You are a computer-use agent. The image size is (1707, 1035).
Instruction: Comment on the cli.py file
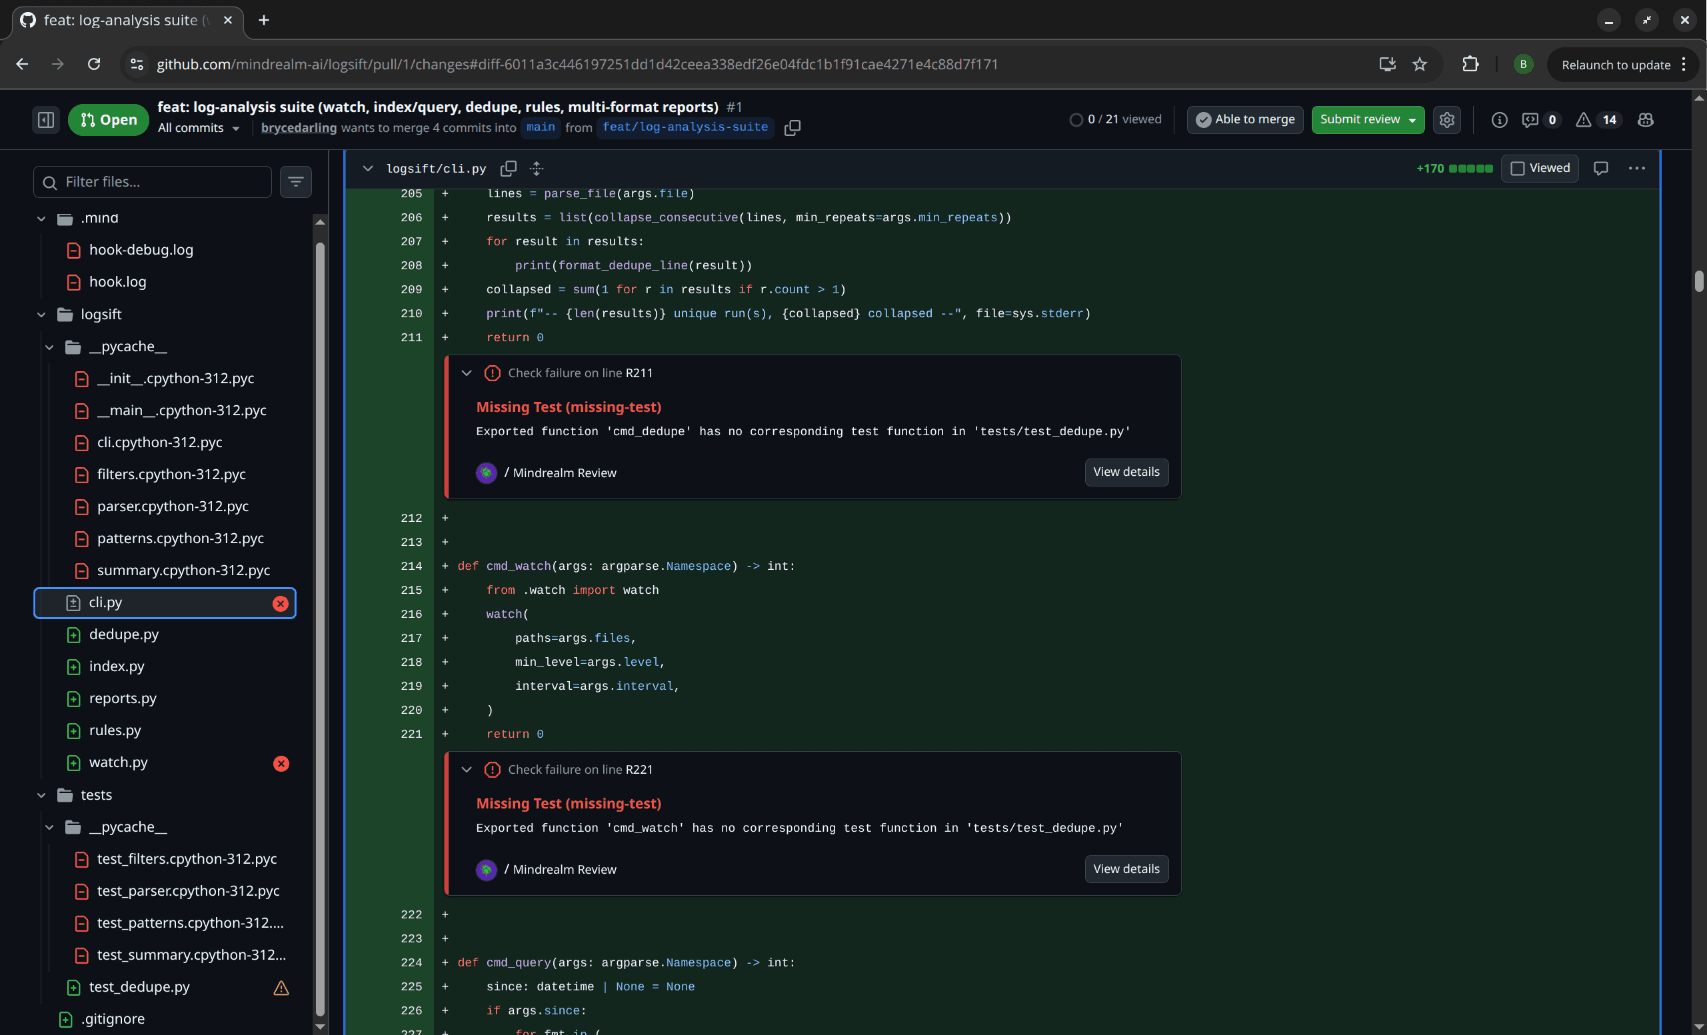click(1601, 168)
